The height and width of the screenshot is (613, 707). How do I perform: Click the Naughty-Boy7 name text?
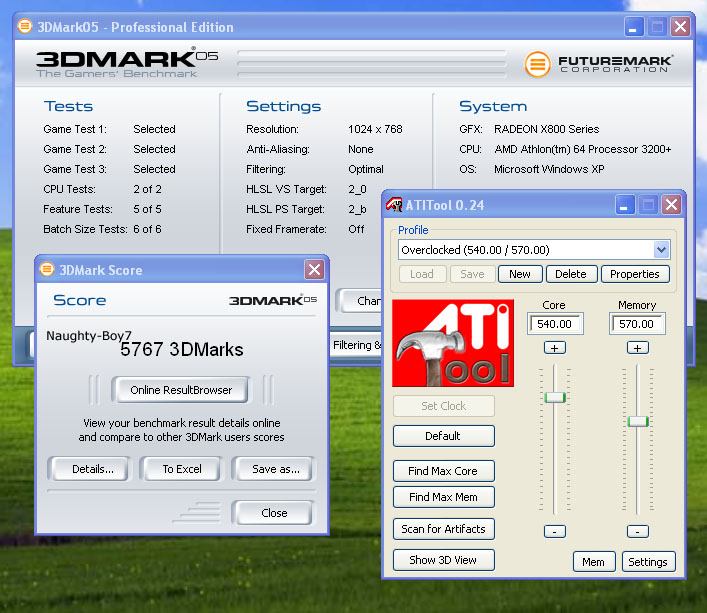tap(89, 336)
